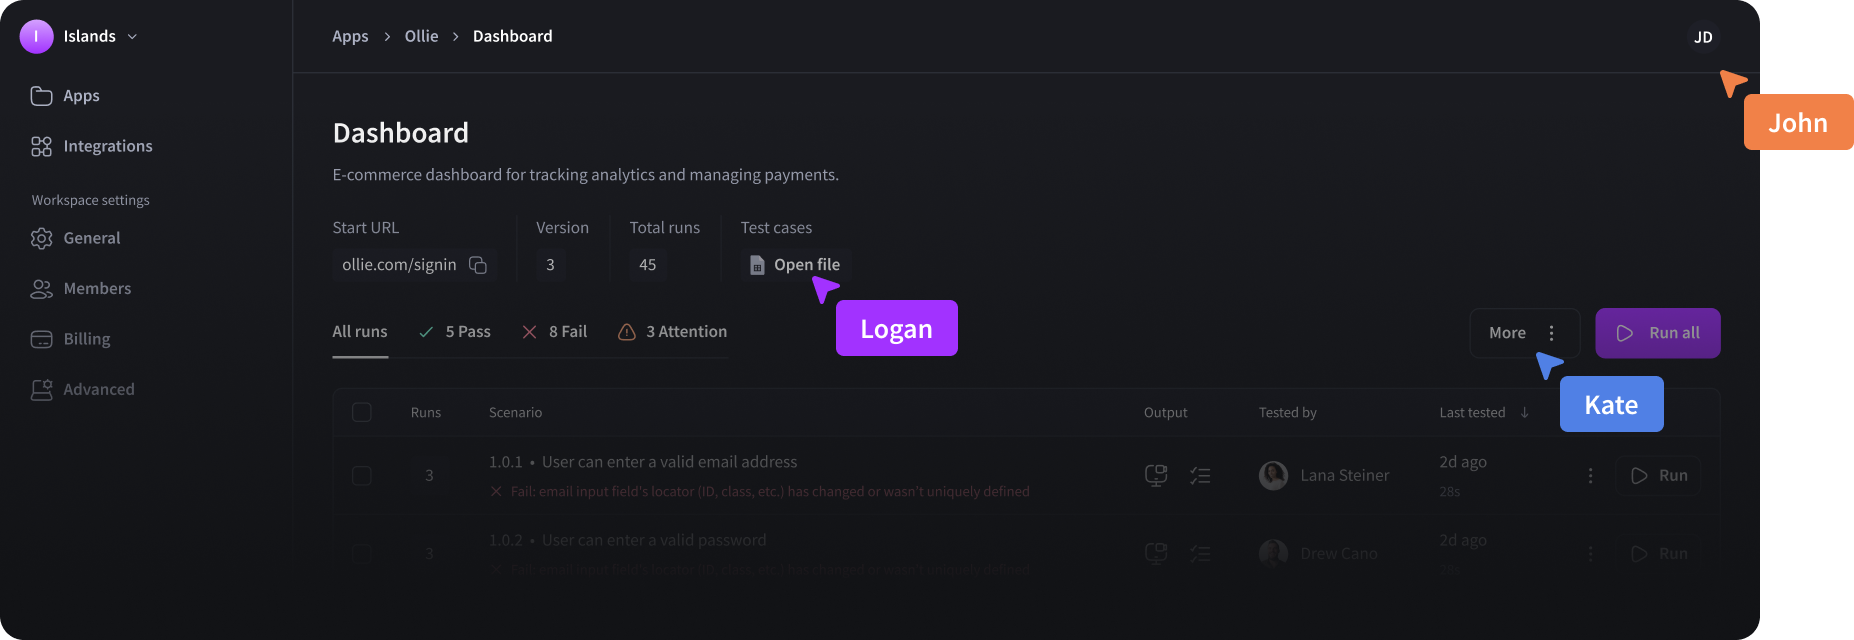Go to the Members section

pyautogui.click(x=96, y=288)
